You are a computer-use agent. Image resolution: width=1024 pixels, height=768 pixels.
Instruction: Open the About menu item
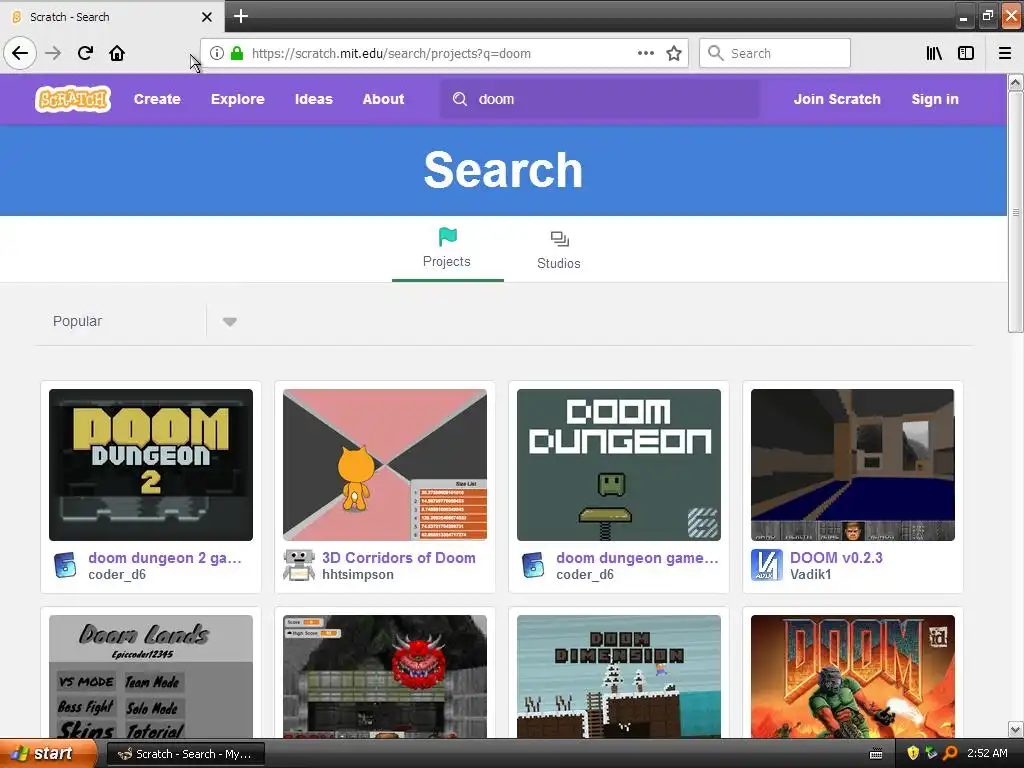[383, 99]
